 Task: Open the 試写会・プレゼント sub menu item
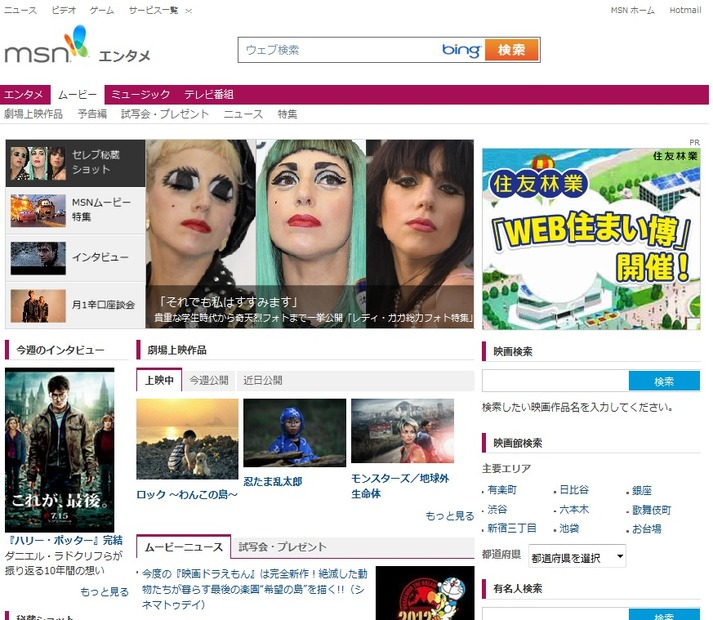tap(165, 114)
